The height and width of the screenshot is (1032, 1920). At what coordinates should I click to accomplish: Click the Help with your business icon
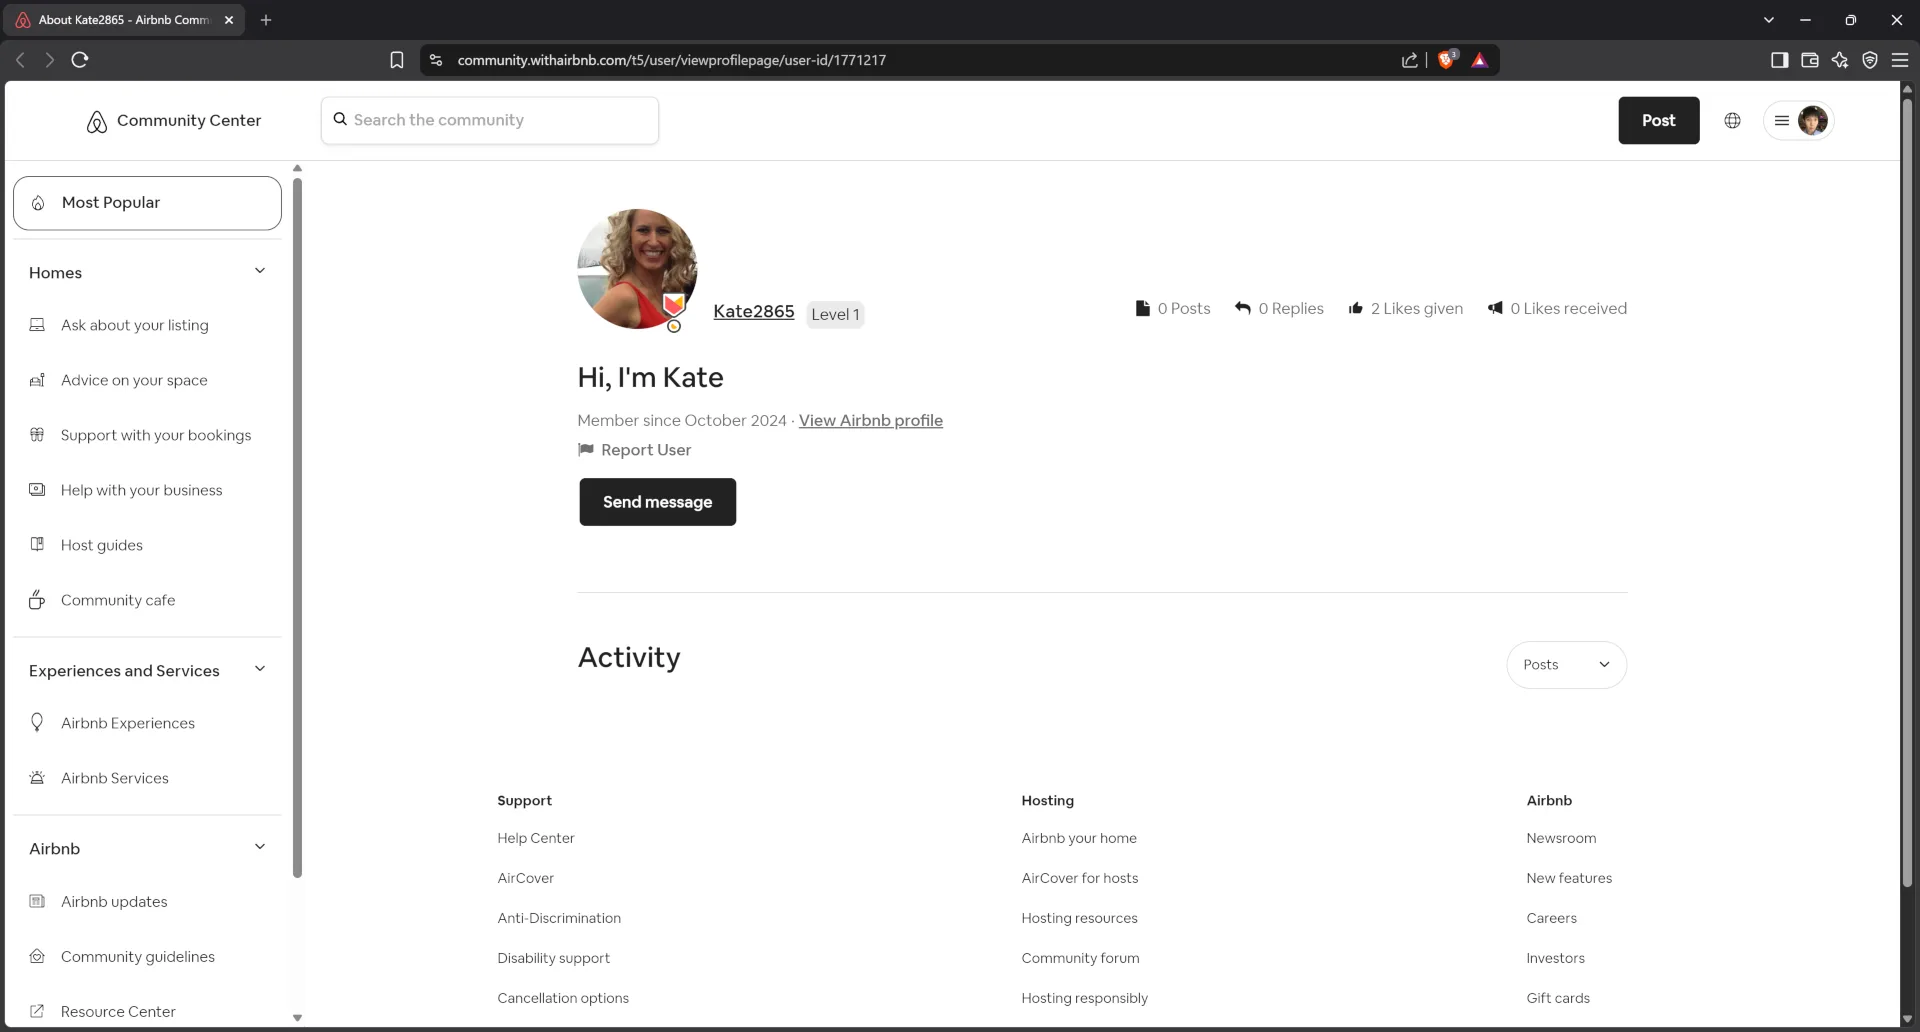pos(37,490)
